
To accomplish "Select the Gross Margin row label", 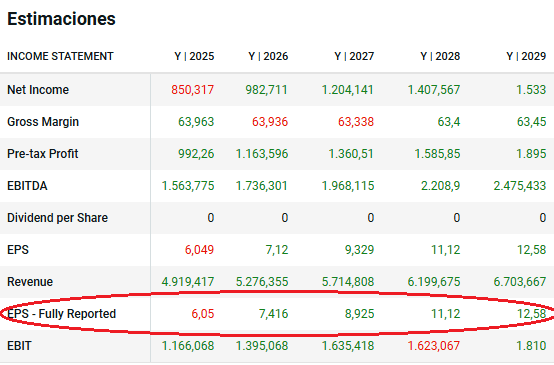I will coord(43,122).
